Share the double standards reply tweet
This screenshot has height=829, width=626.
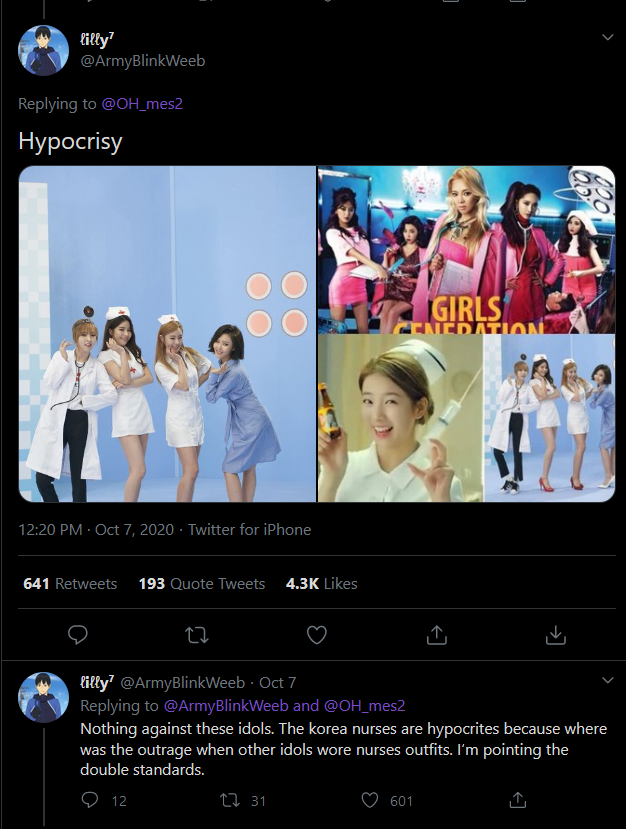click(x=518, y=800)
